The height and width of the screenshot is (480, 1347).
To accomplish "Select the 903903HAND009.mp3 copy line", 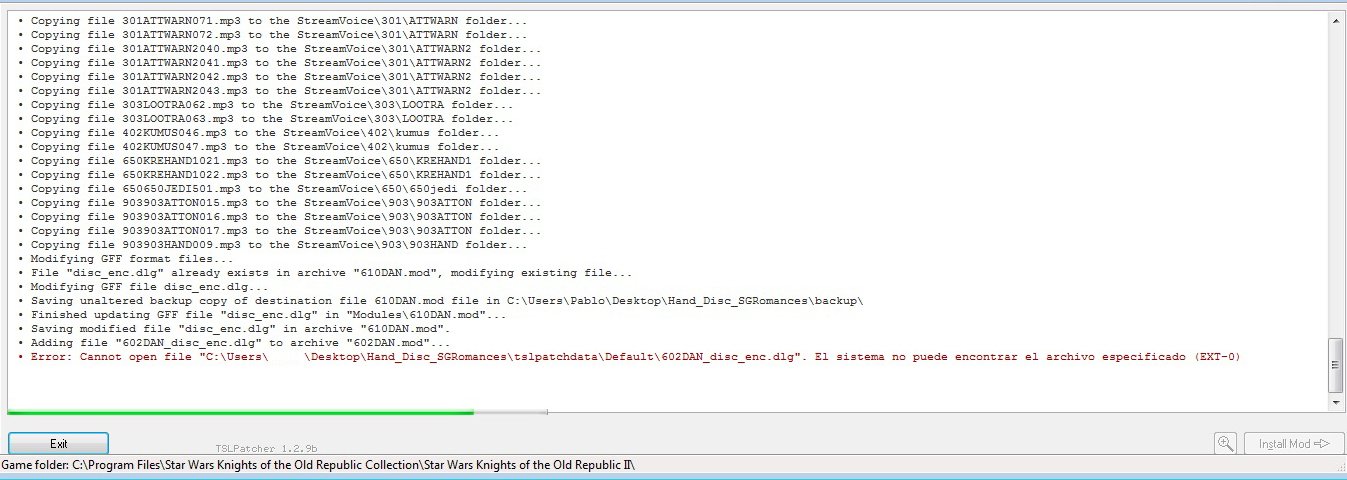I will (280, 245).
